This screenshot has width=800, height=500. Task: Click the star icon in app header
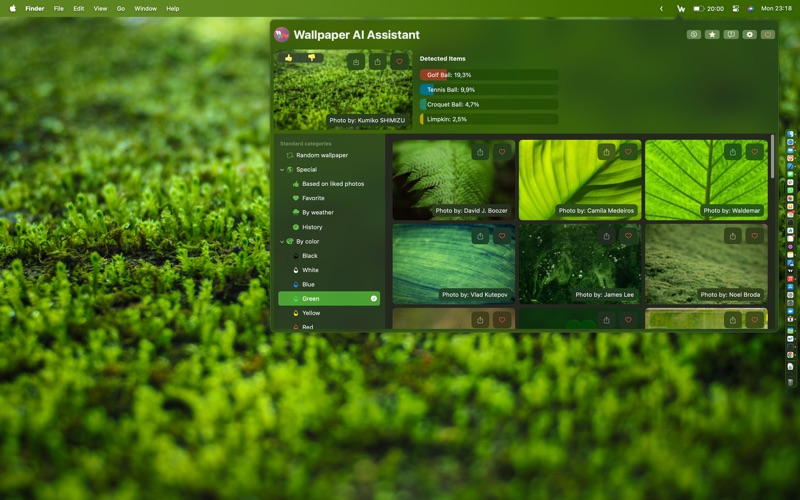712,34
